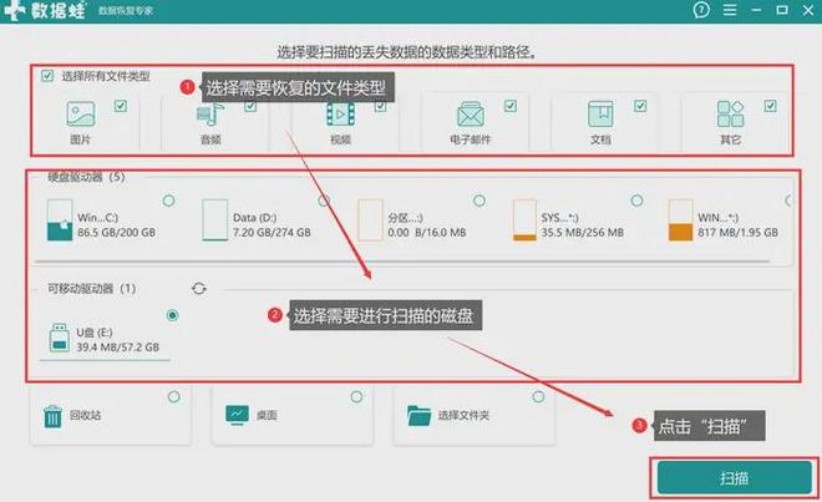Viewport: 822px width, 502px height.
Task: Click the 选择文件夹 label text
Action: [463, 415]
